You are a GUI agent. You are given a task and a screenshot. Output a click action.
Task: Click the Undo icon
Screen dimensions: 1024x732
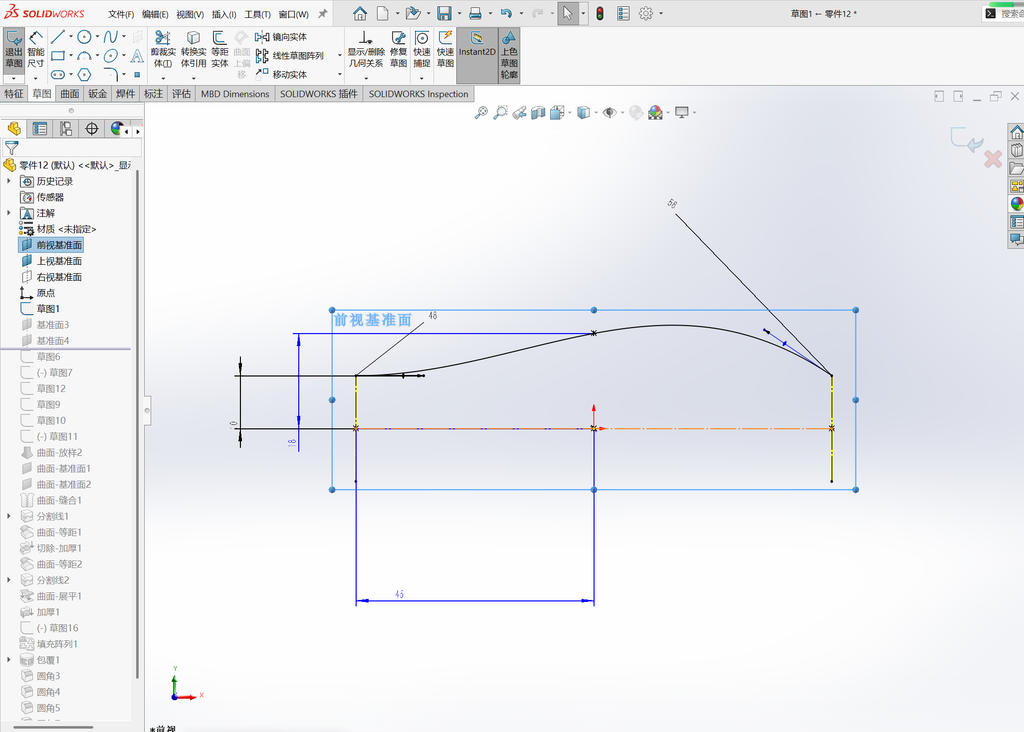(x=506, y=13)
